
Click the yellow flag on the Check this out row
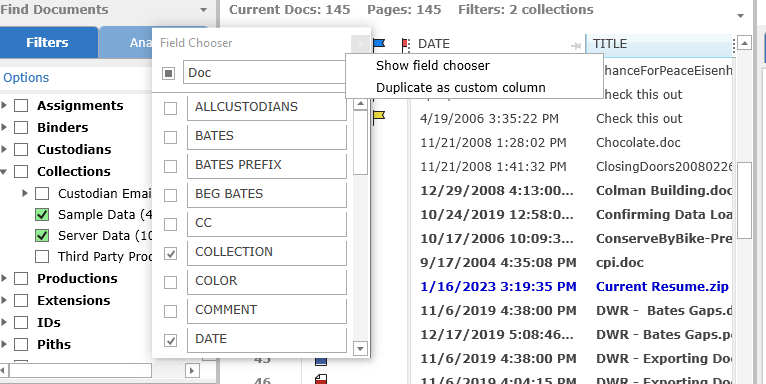coord(379,117)
